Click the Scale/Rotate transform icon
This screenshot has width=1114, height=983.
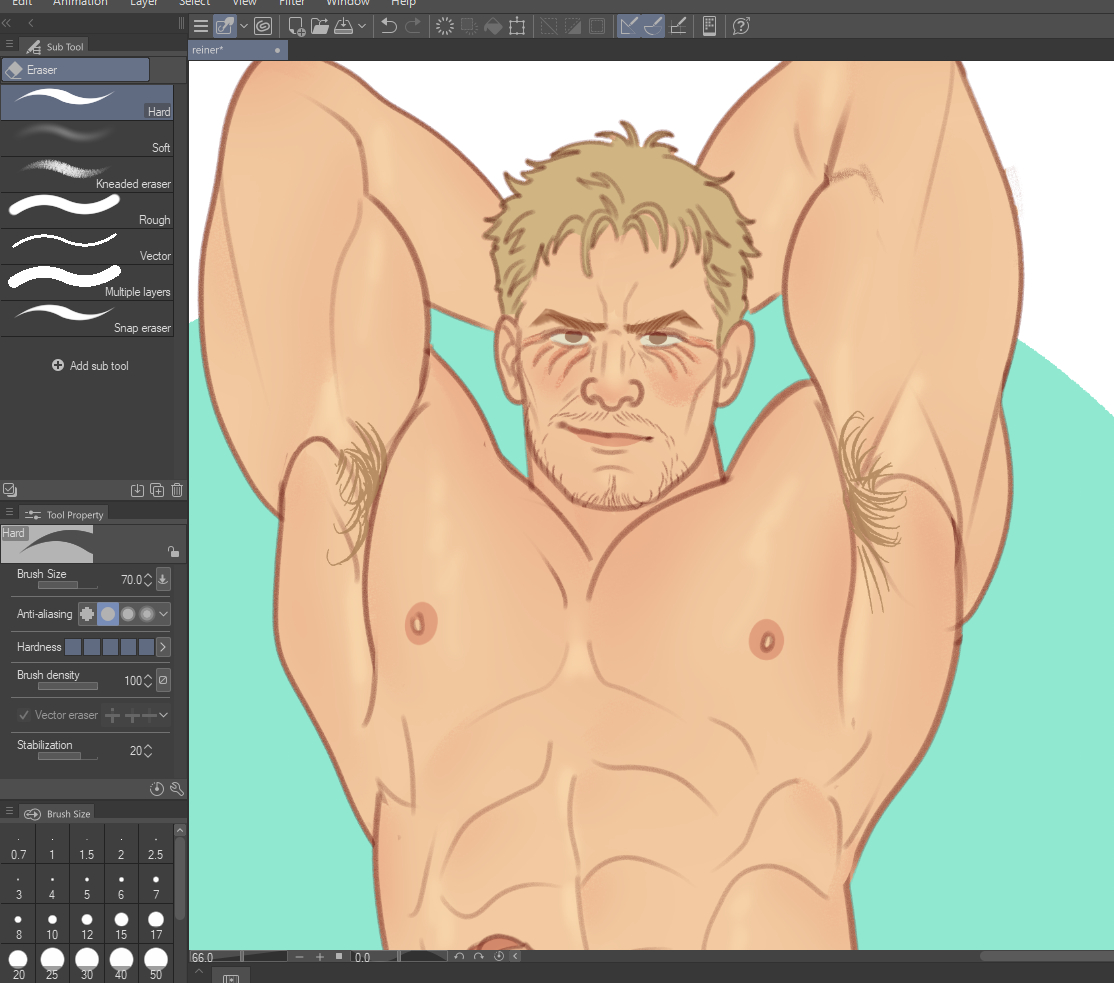[x=517, y=26]
